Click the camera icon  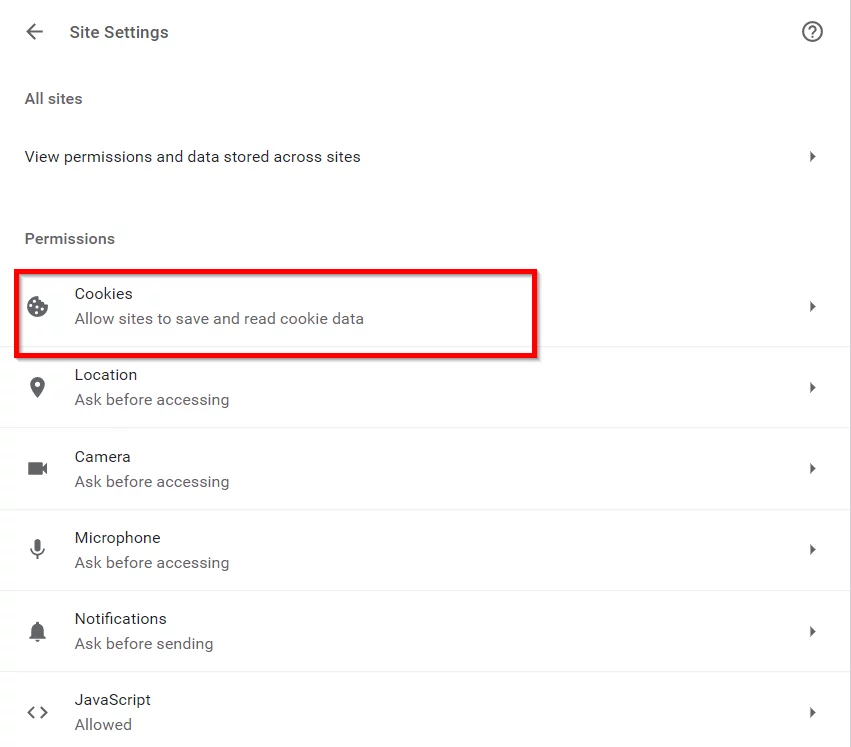(x=37, y=469)
